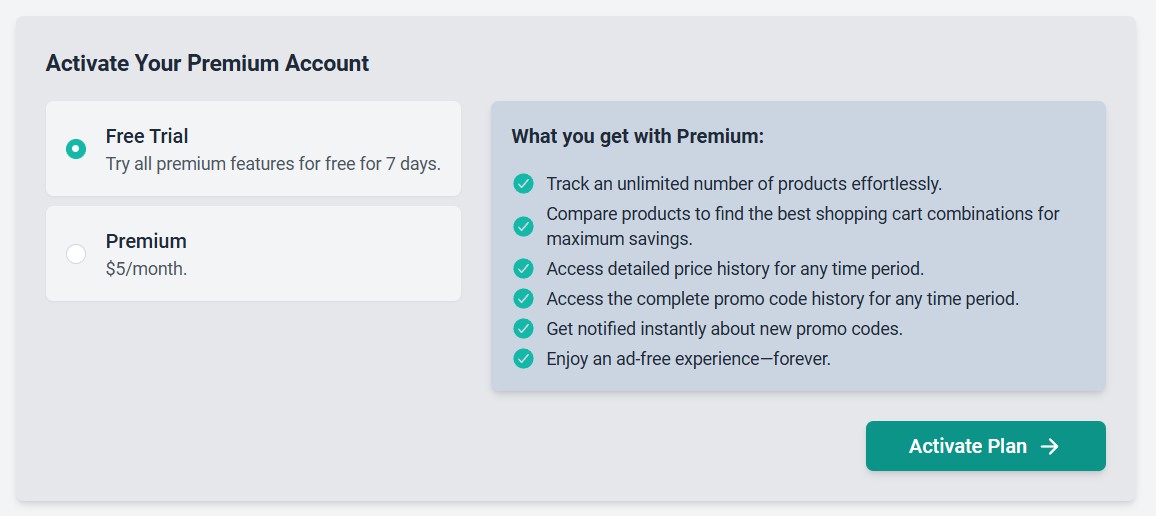Click the complete promo code history text
The image size is (1156, 516).
point(782,299)
